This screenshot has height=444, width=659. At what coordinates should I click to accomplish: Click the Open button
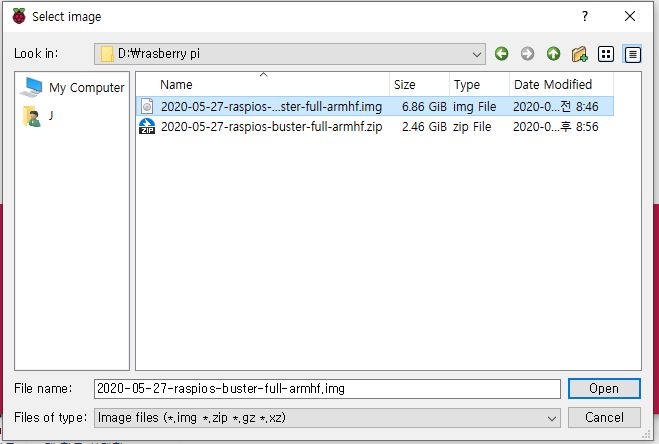click(604, 388)
